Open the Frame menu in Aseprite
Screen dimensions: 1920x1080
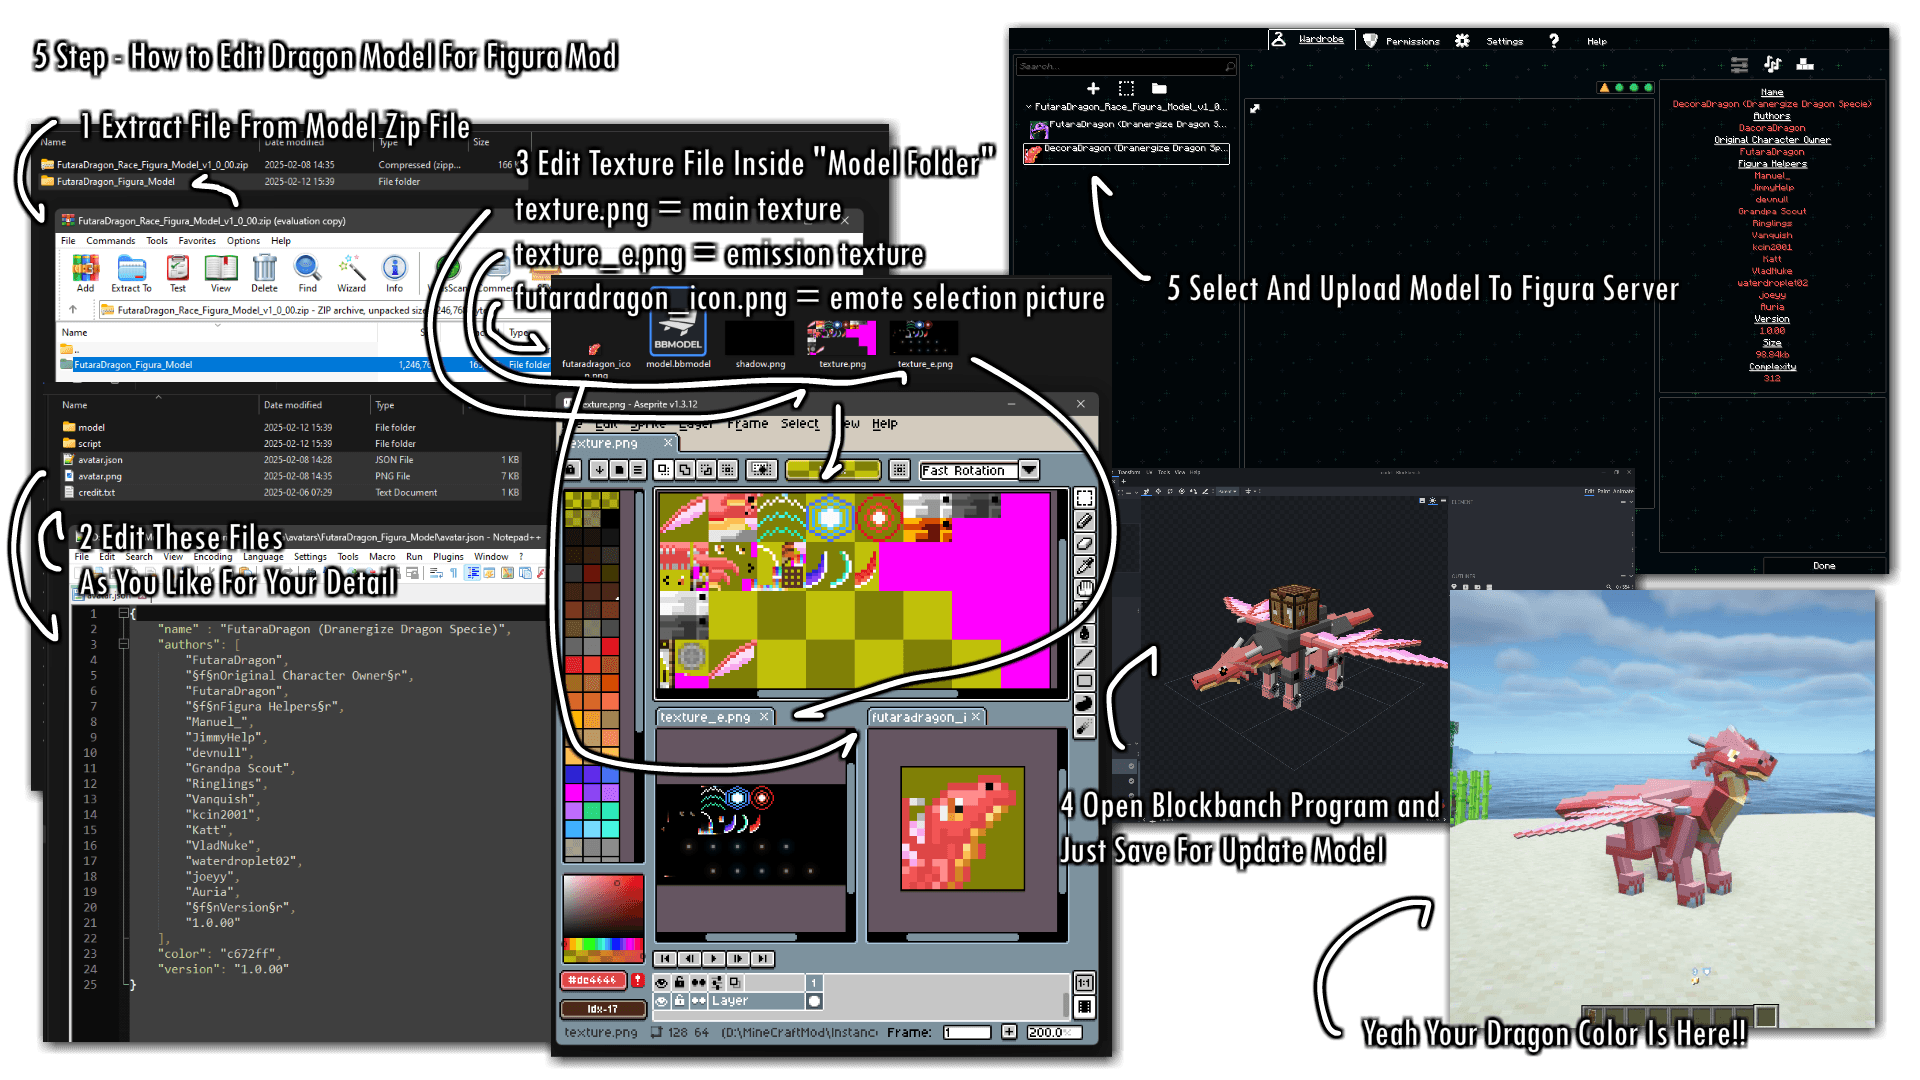click(x=747, y=424)
